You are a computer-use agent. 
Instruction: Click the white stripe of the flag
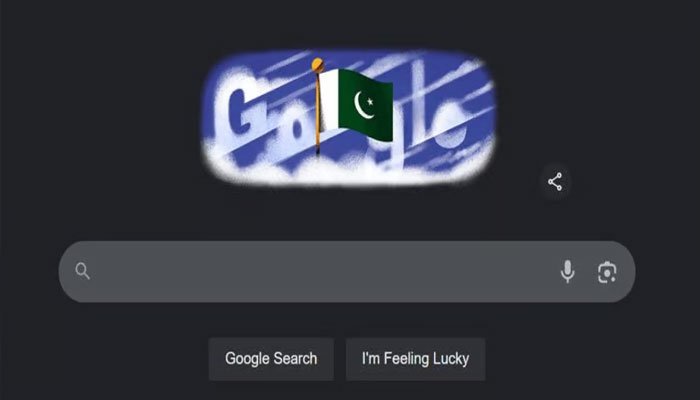pyautogui.click(x=329, y=101)
